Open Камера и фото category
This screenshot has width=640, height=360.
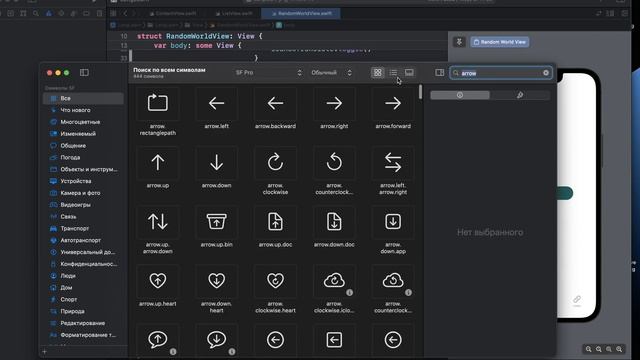[83, 193]
